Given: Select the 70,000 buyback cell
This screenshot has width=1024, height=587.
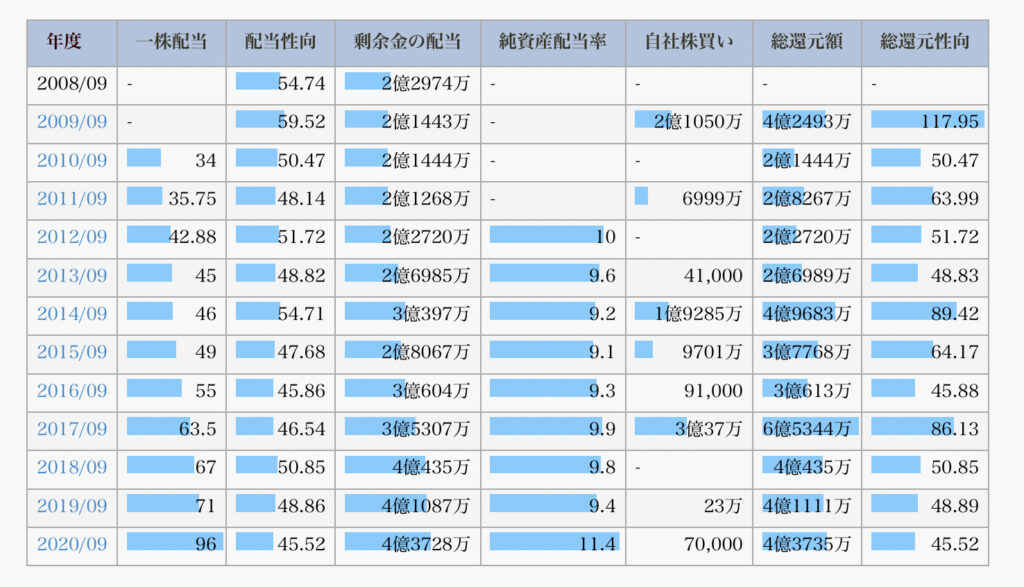Looking at the screenshot, I should pyautogui.click(x=689, y=545).
